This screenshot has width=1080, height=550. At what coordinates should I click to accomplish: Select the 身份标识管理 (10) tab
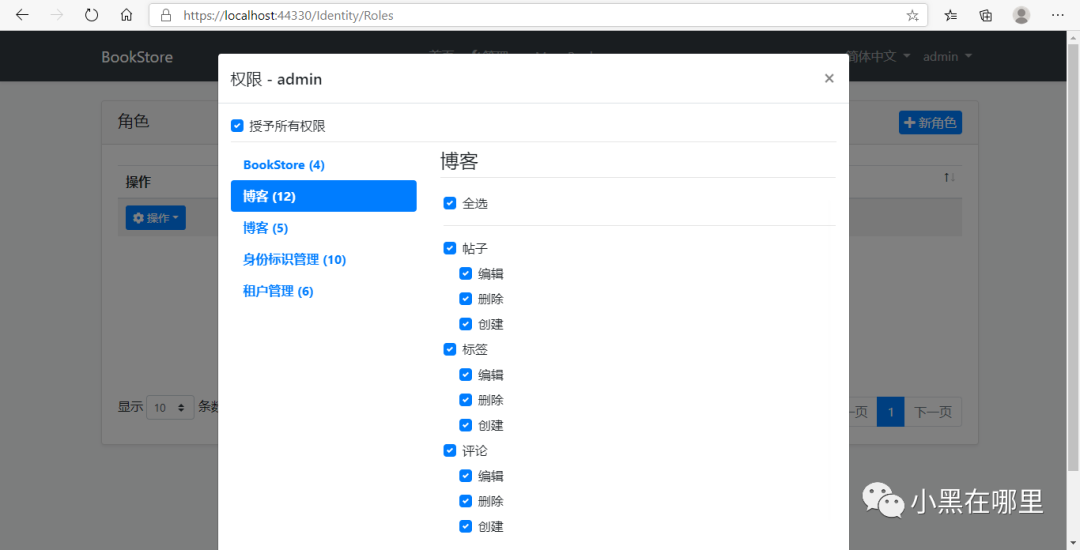[324, 260]
